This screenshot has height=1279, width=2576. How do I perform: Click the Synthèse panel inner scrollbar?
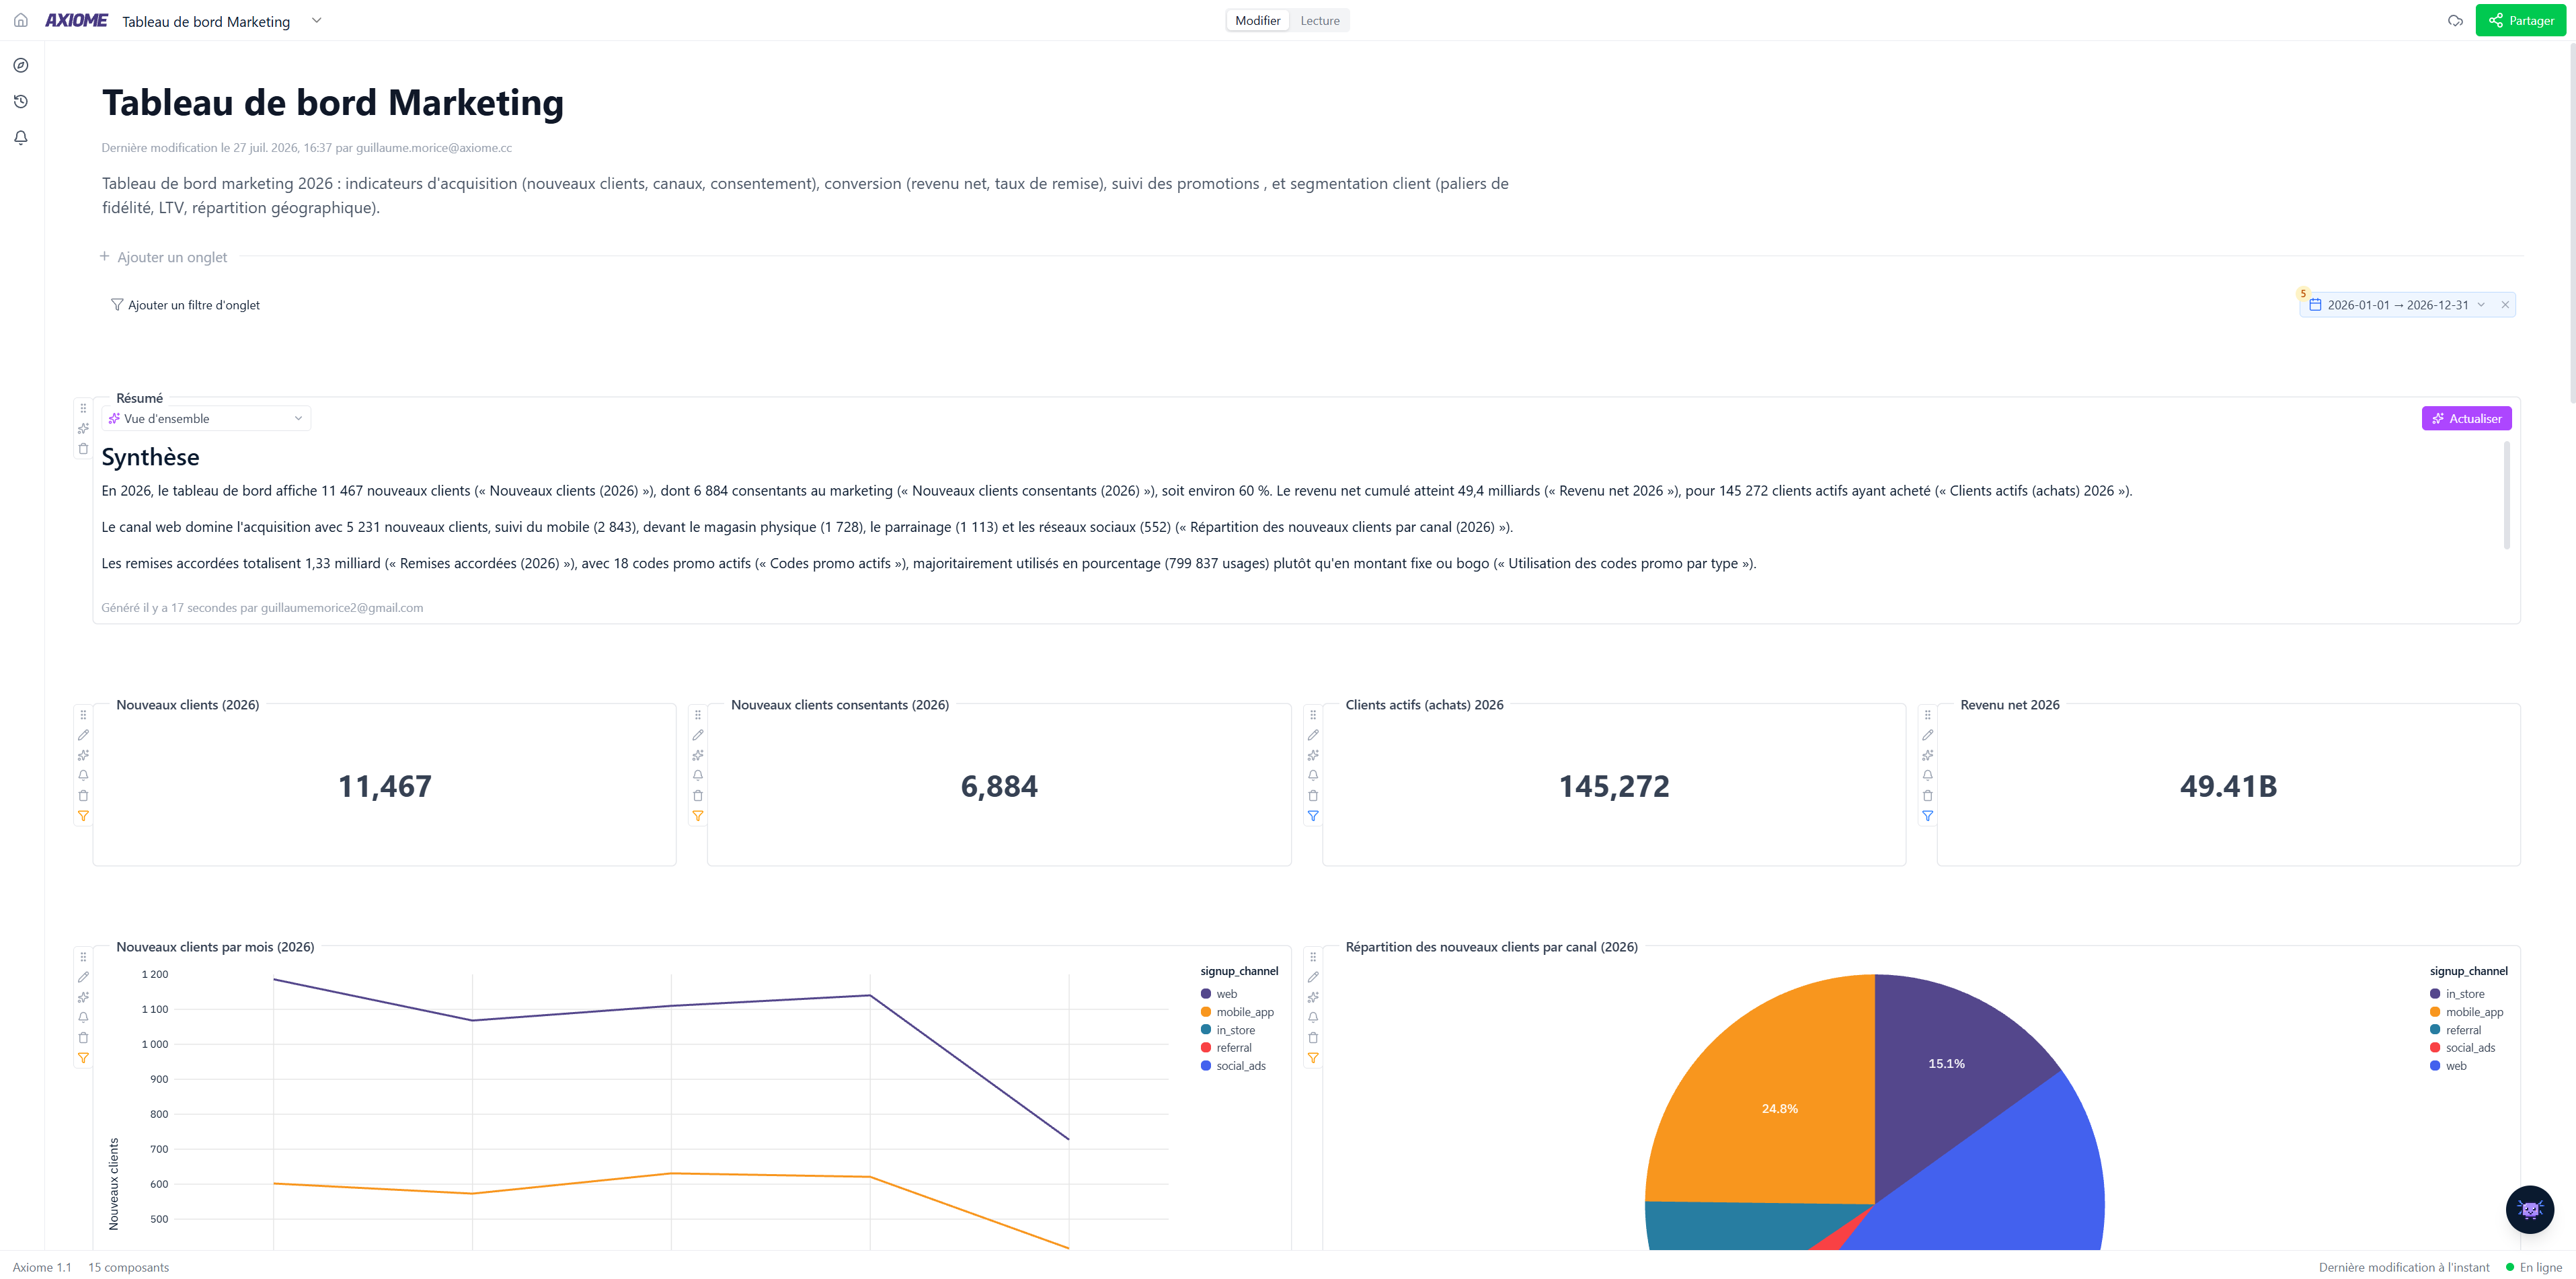(2506, 495)
